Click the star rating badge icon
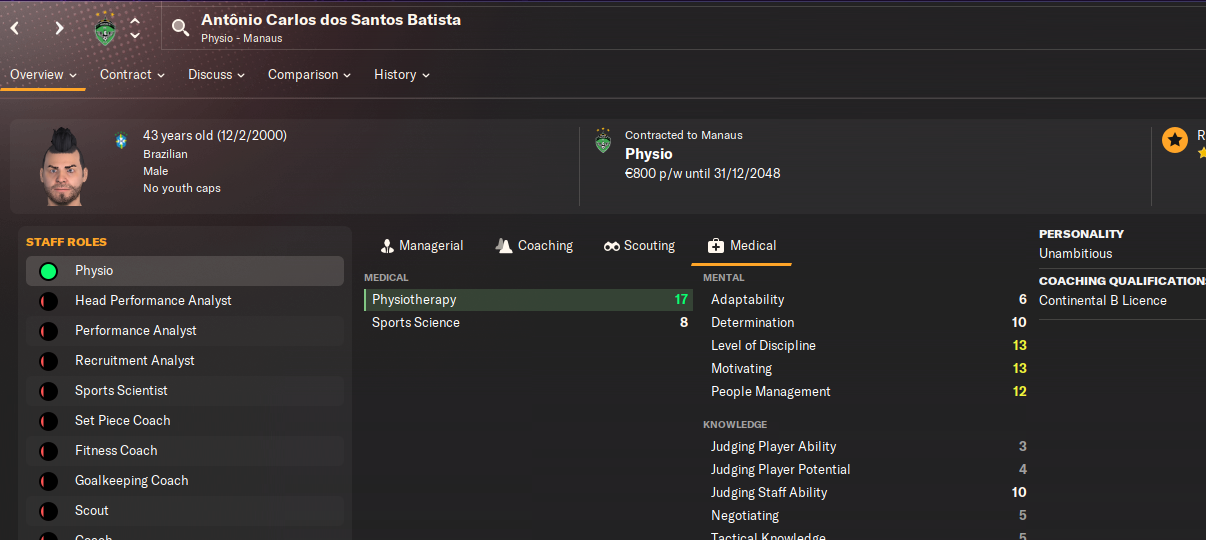This screenshot has height=540, width=1206. pyautogui.click(x=1175, y=140)
